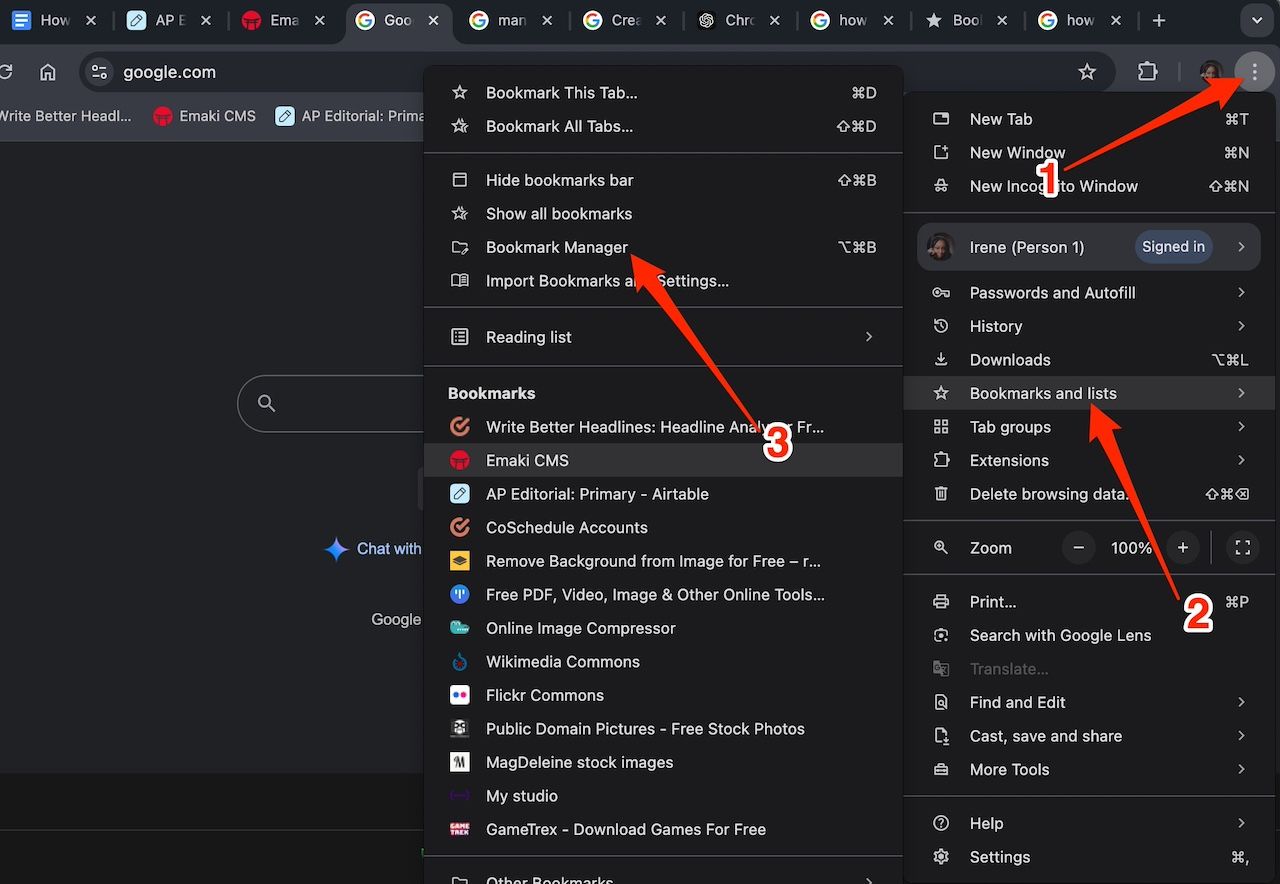Increase zoom with plus button
The width and height of the screenshot is (1280, 884).
pos(1183,548)
